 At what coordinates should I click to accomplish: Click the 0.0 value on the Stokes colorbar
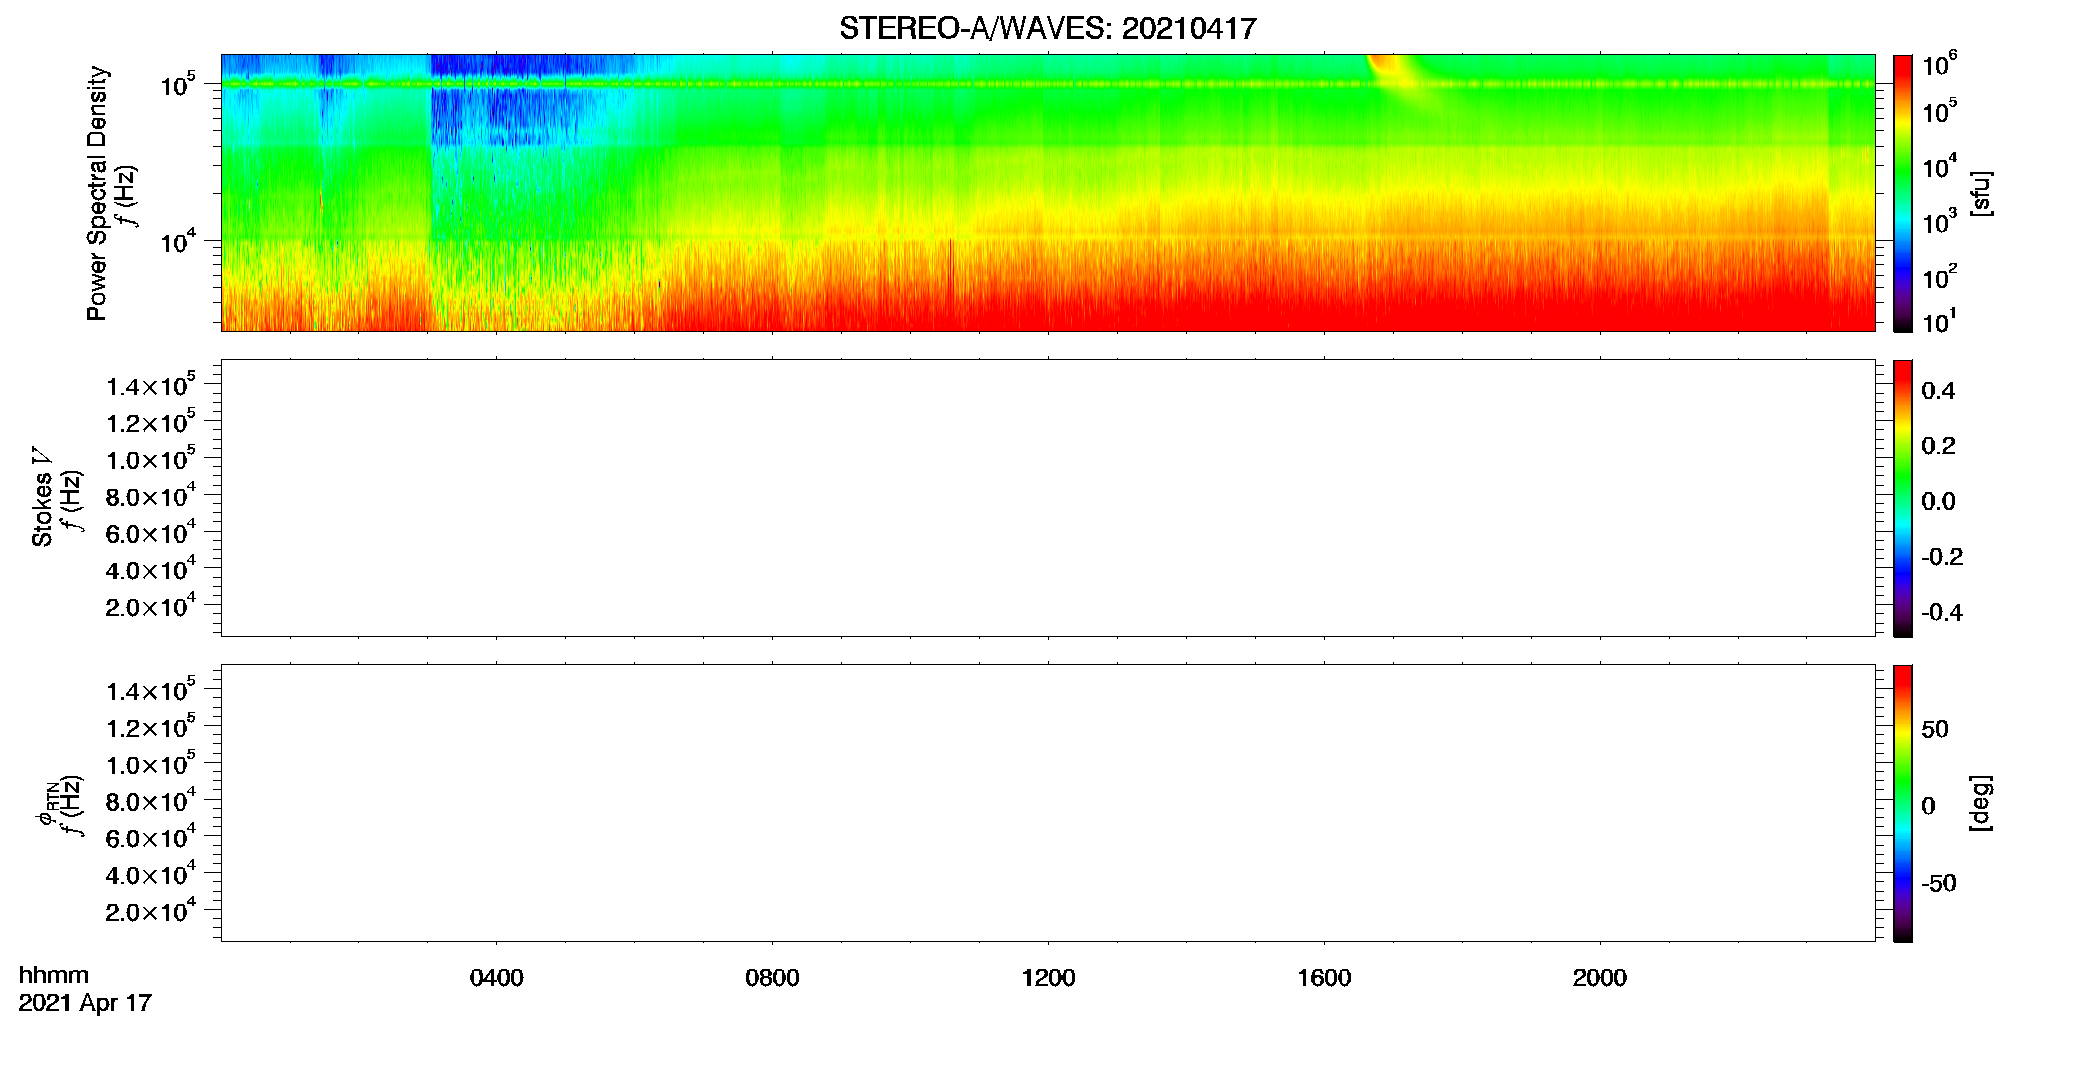(x=1938, y=502)
